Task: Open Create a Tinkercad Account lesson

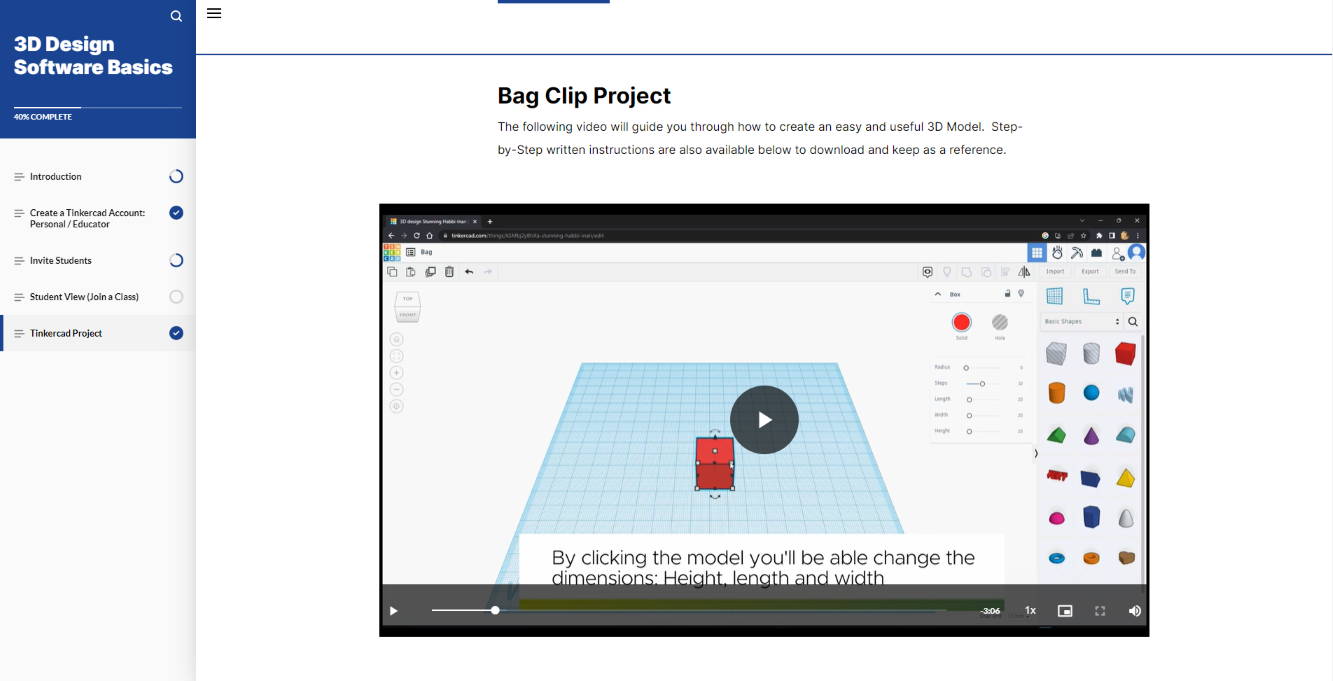Action: (x=98, y=218)
